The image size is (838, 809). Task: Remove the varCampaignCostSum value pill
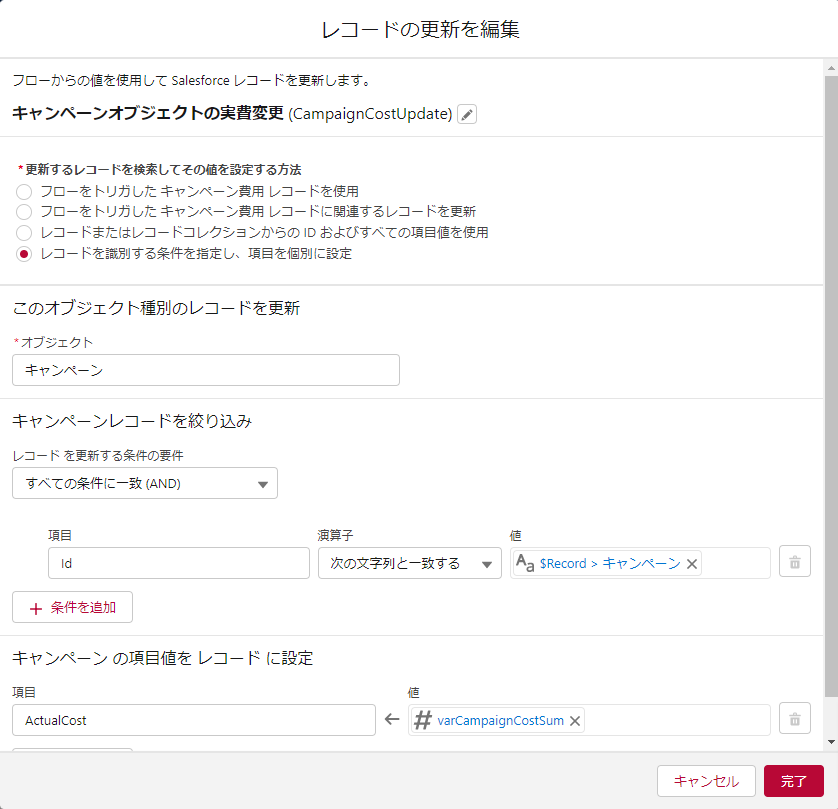tap(575, 720)
